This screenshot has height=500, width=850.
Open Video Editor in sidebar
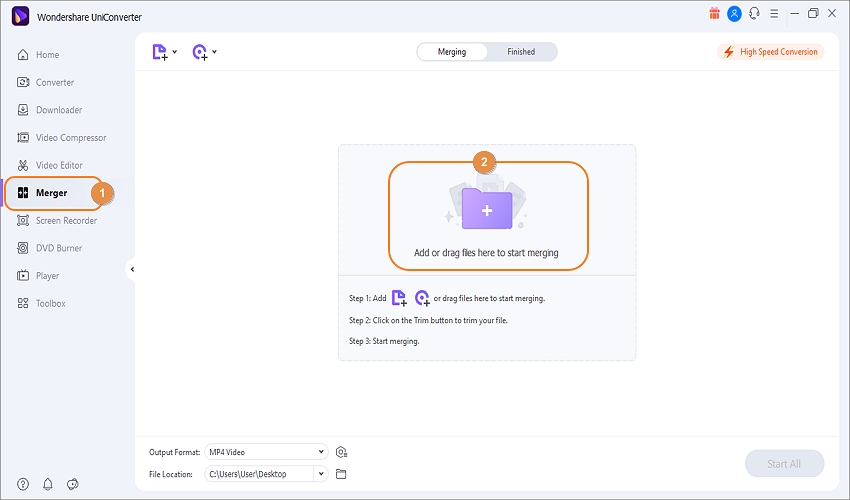click(x=50, y=165)
